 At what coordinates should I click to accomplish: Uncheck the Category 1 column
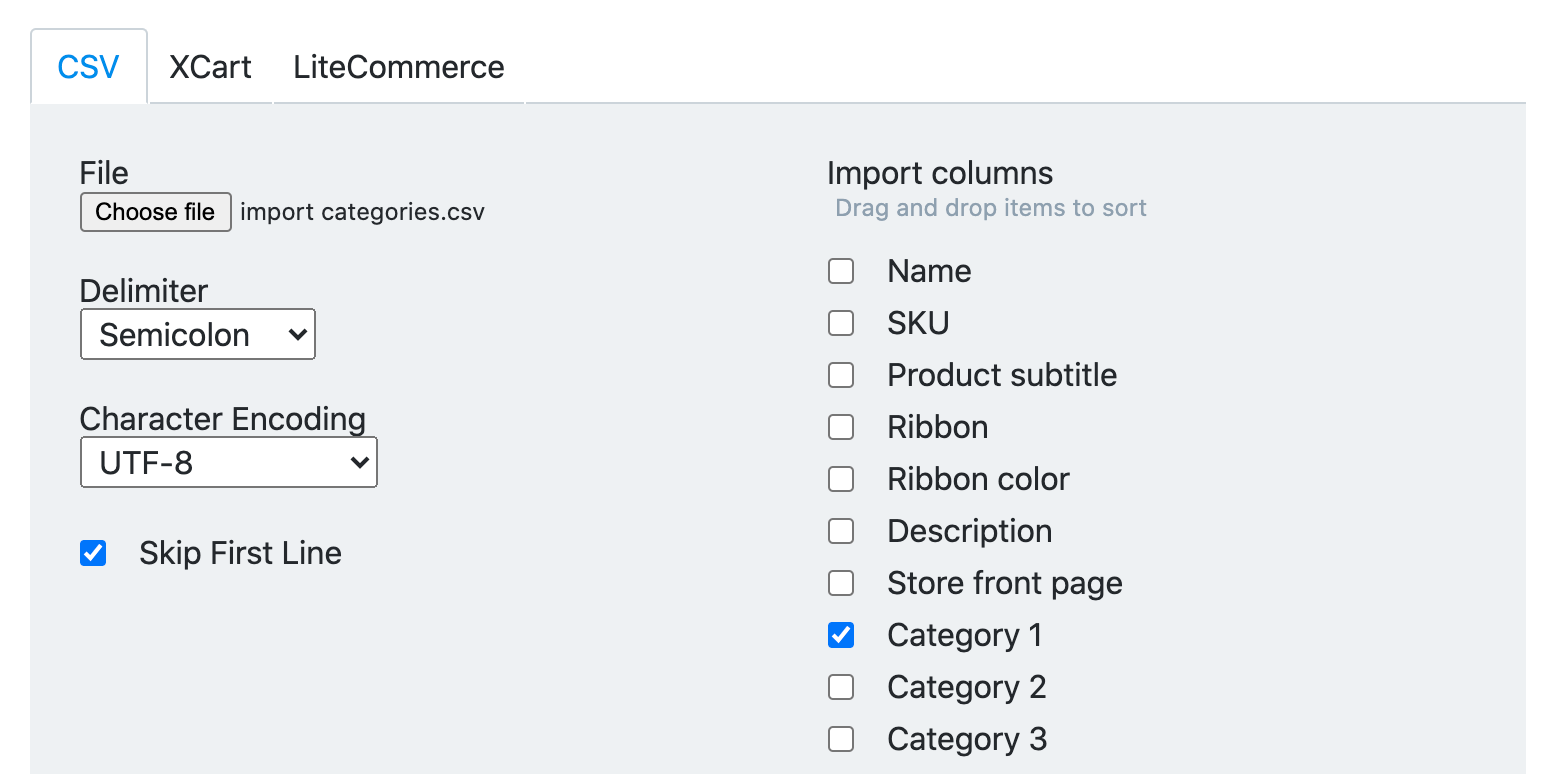pos(840,634)
